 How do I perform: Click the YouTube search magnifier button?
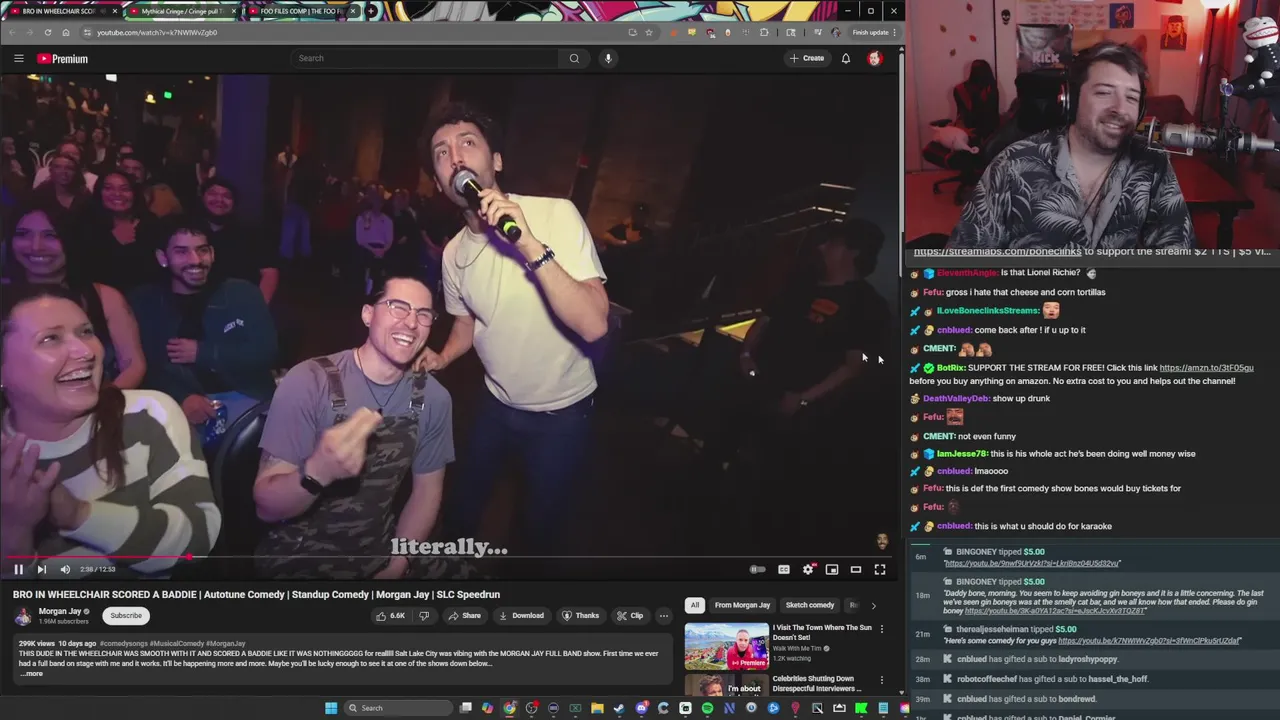(x=574, y=58)
